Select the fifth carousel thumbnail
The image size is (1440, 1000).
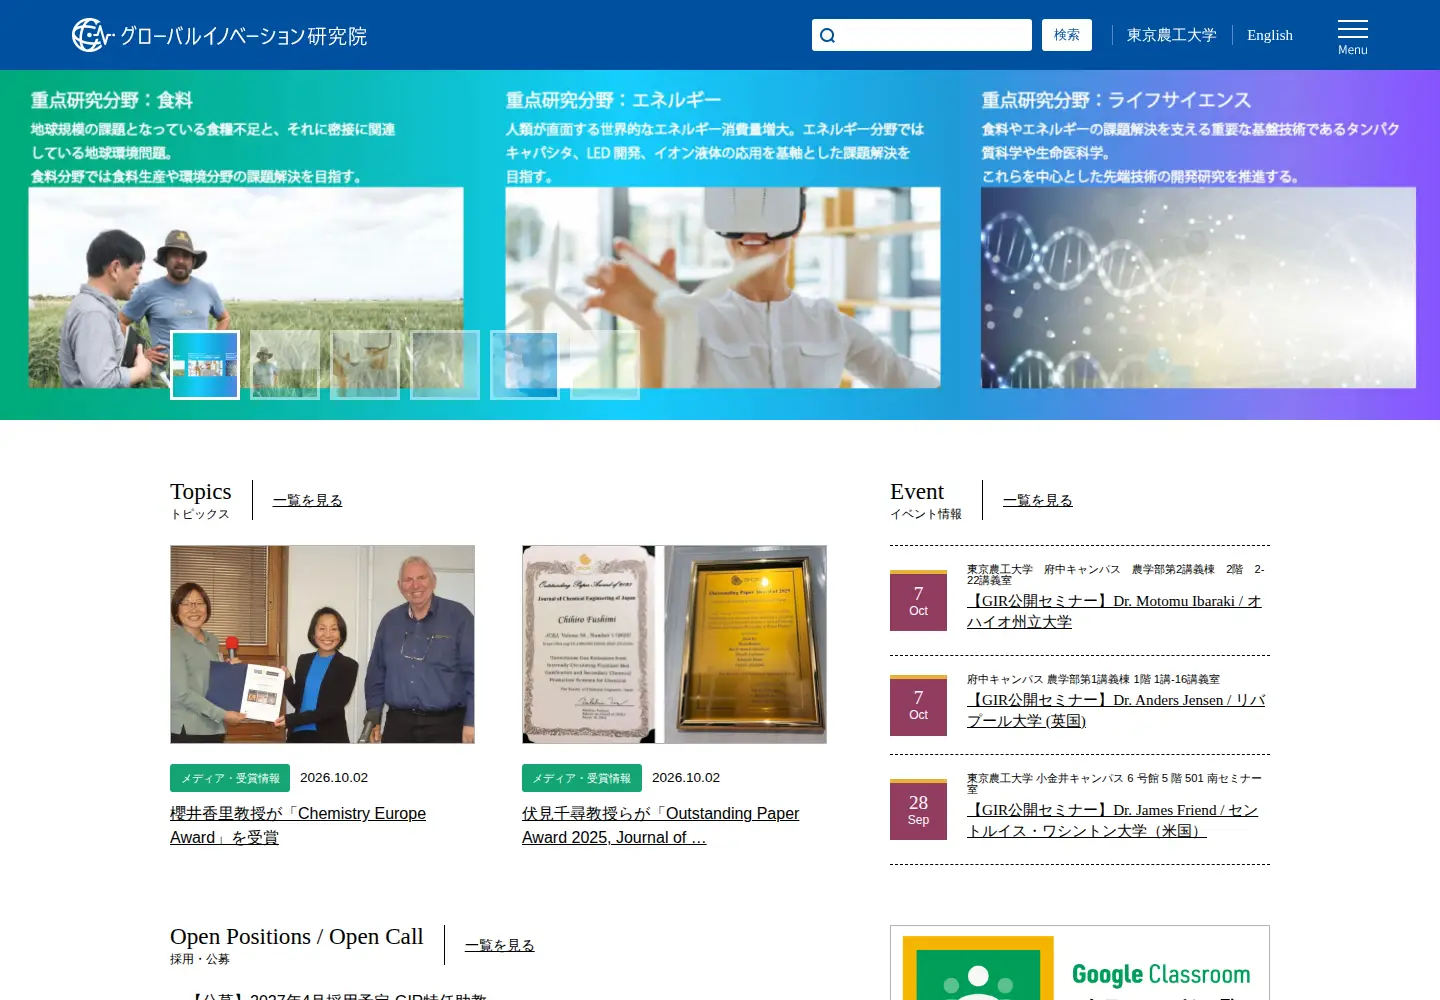[x=525, y=365]
